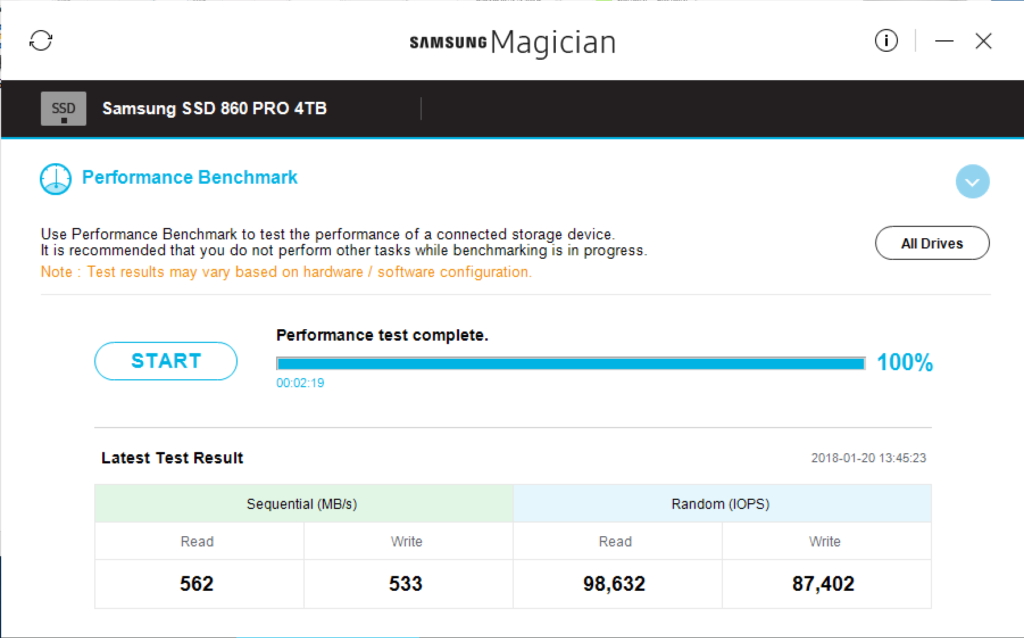Screen dimensions: 1024x638
Task: Click the test result timestamp
Action: coord(868,458)
